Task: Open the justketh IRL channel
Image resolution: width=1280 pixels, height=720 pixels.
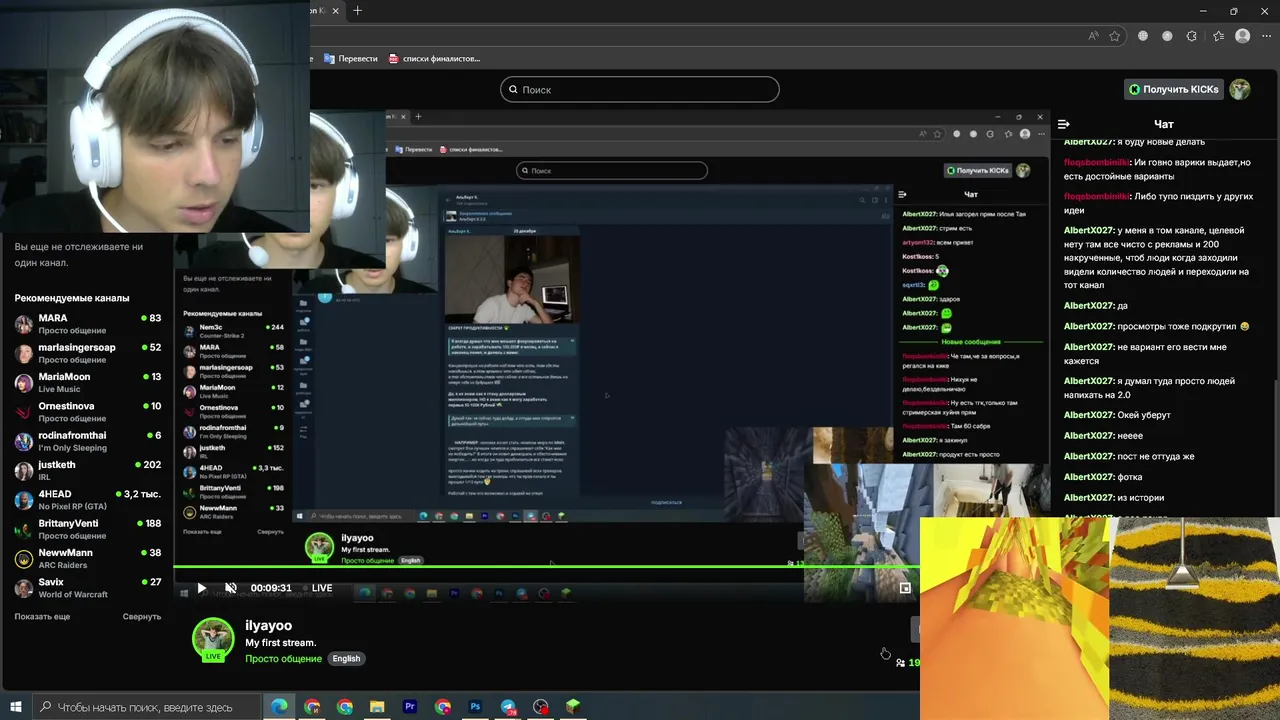Action: (87, 470)
